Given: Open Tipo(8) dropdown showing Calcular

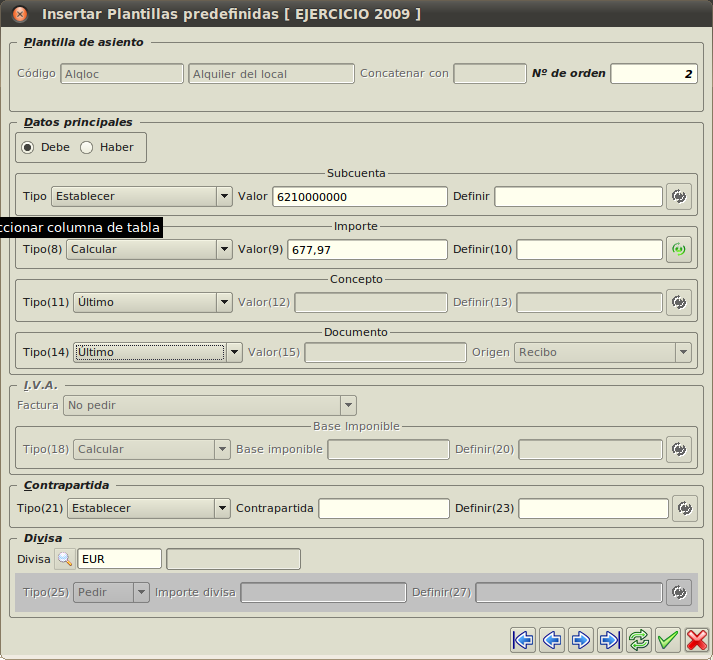Looking at the screenshot, I should 149,249.
